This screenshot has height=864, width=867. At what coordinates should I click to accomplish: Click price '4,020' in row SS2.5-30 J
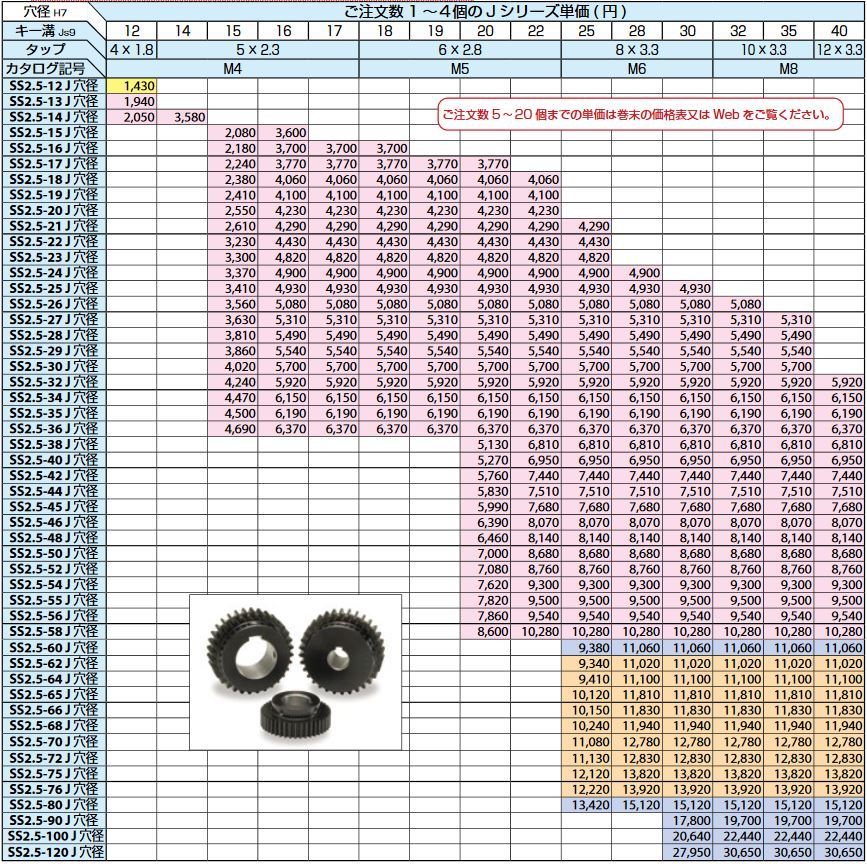[233, 366]
